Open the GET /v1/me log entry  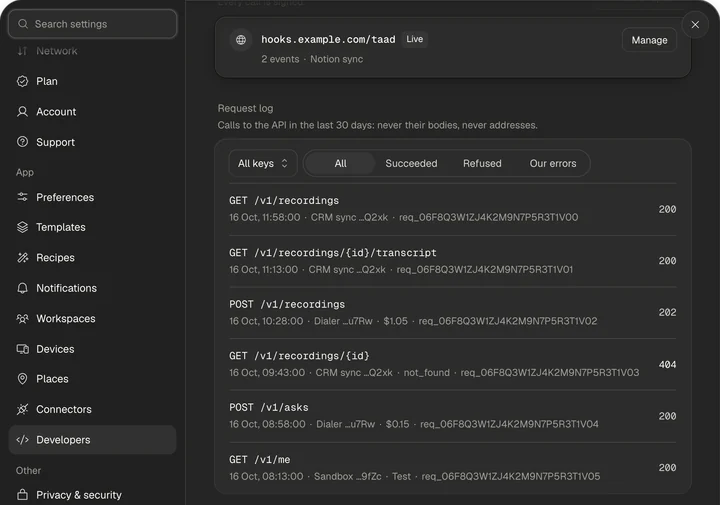pos(452,467)
